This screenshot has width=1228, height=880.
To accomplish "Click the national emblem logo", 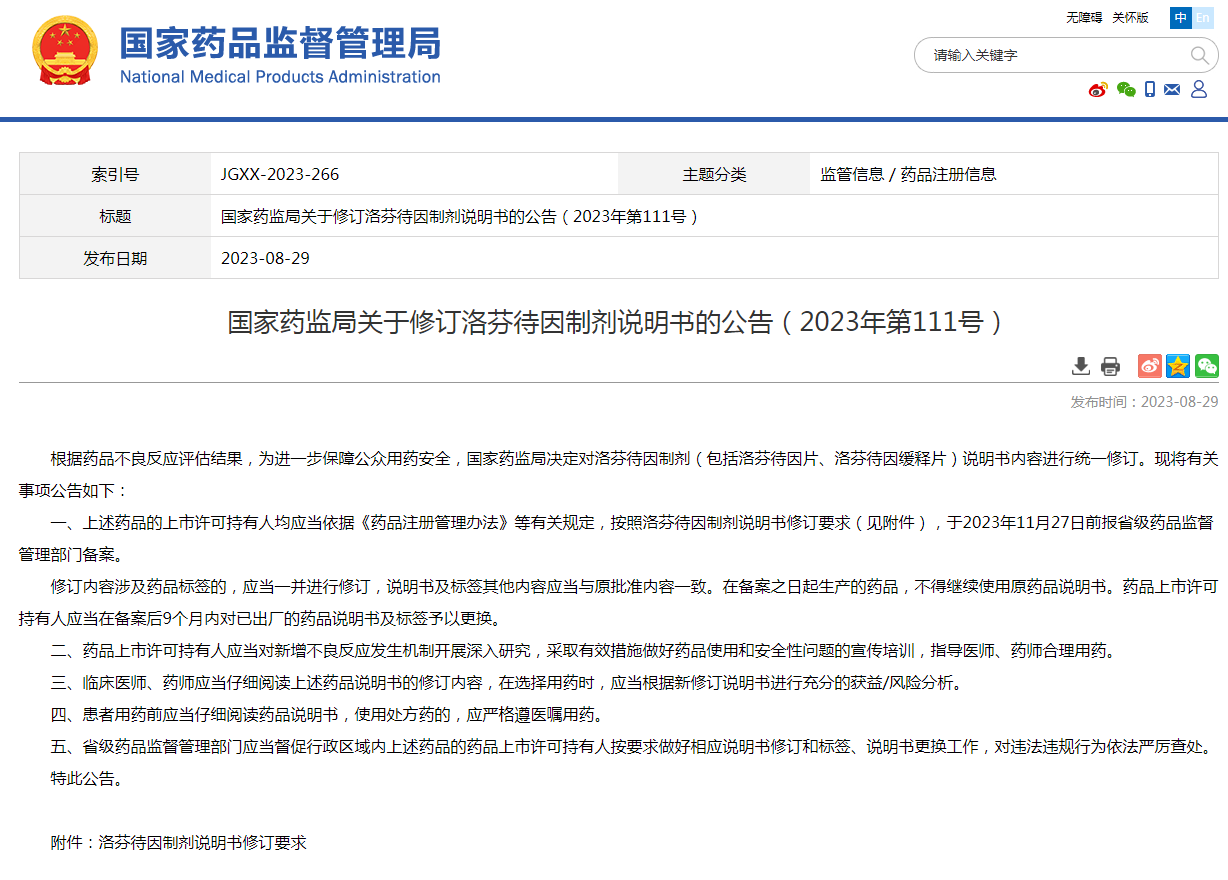I will [65, 51].
